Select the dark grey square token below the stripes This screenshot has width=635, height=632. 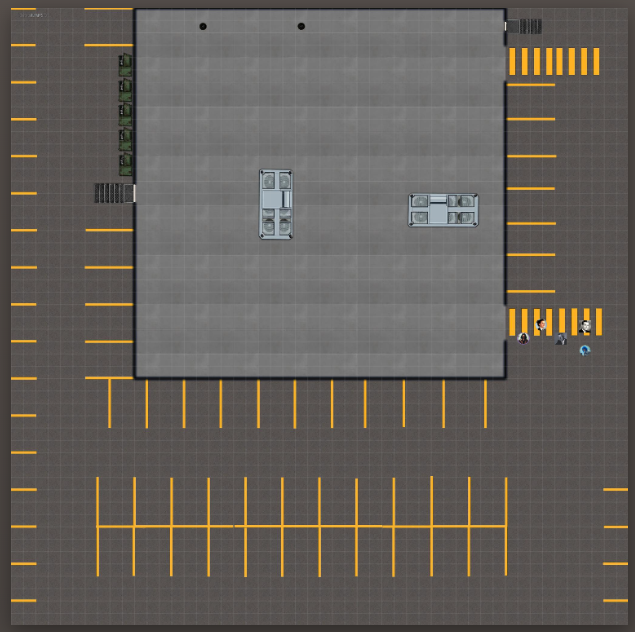coord(561,339)
